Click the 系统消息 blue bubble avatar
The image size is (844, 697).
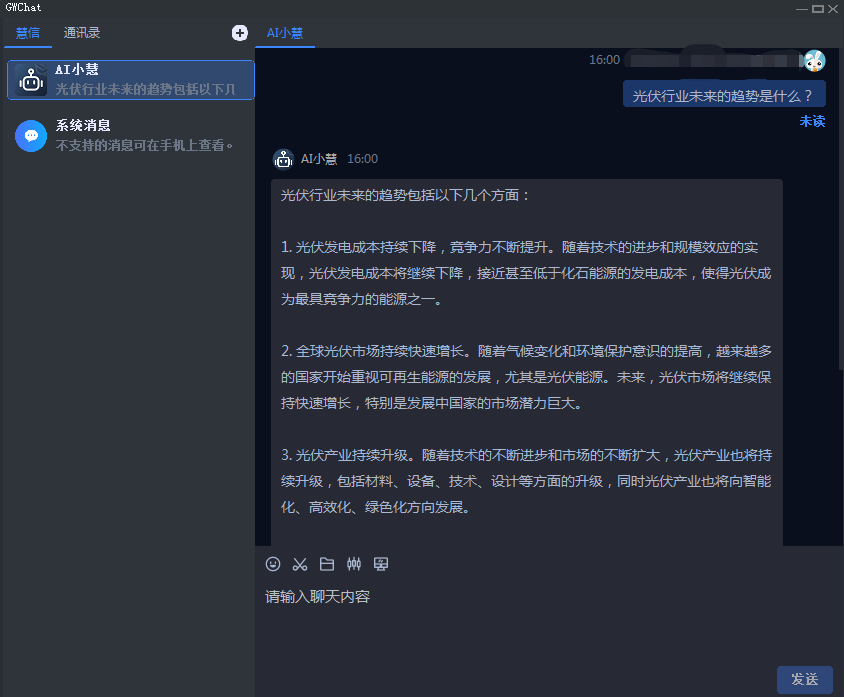pyautogui.click(x=31, y=136)
